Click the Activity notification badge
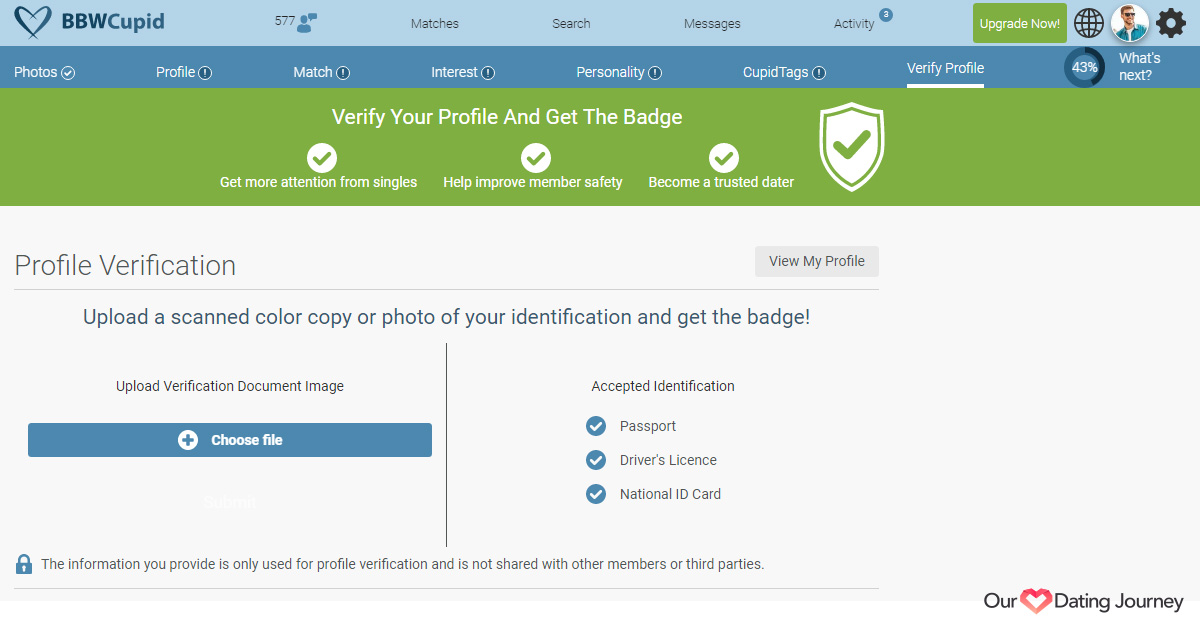 click(x=886, y=15)
